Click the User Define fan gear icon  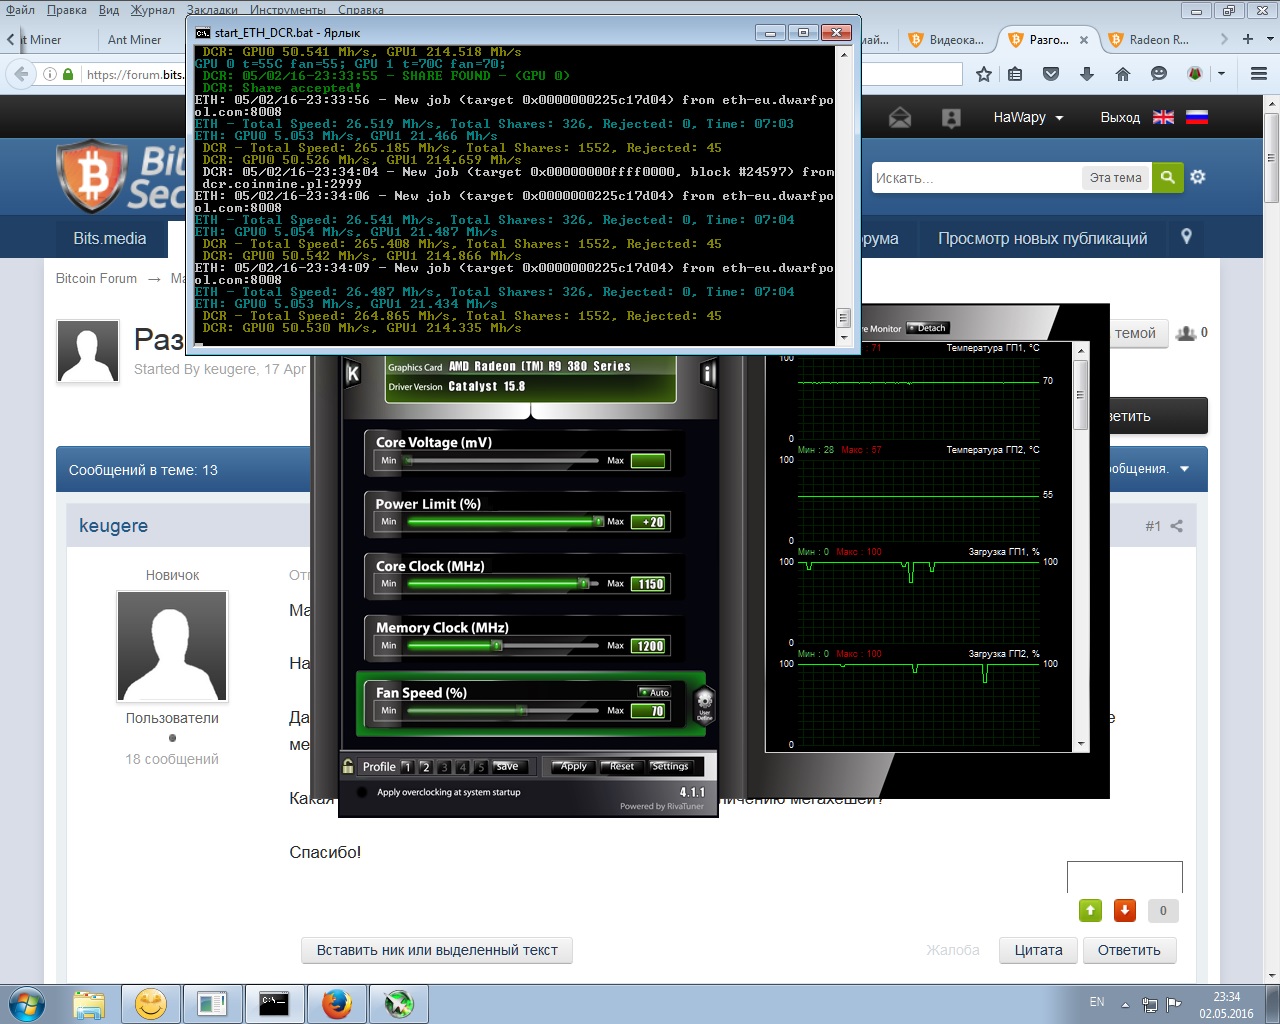(x=704, y=703)
